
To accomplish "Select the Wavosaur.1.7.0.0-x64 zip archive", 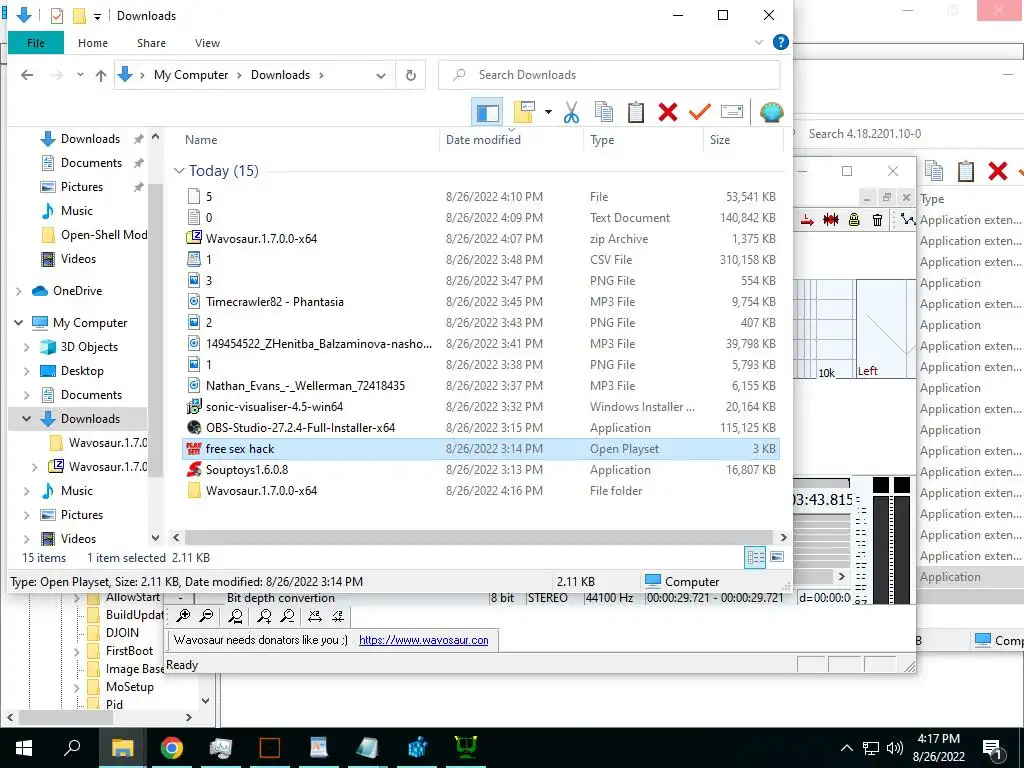I will click(x=480, y=239).
